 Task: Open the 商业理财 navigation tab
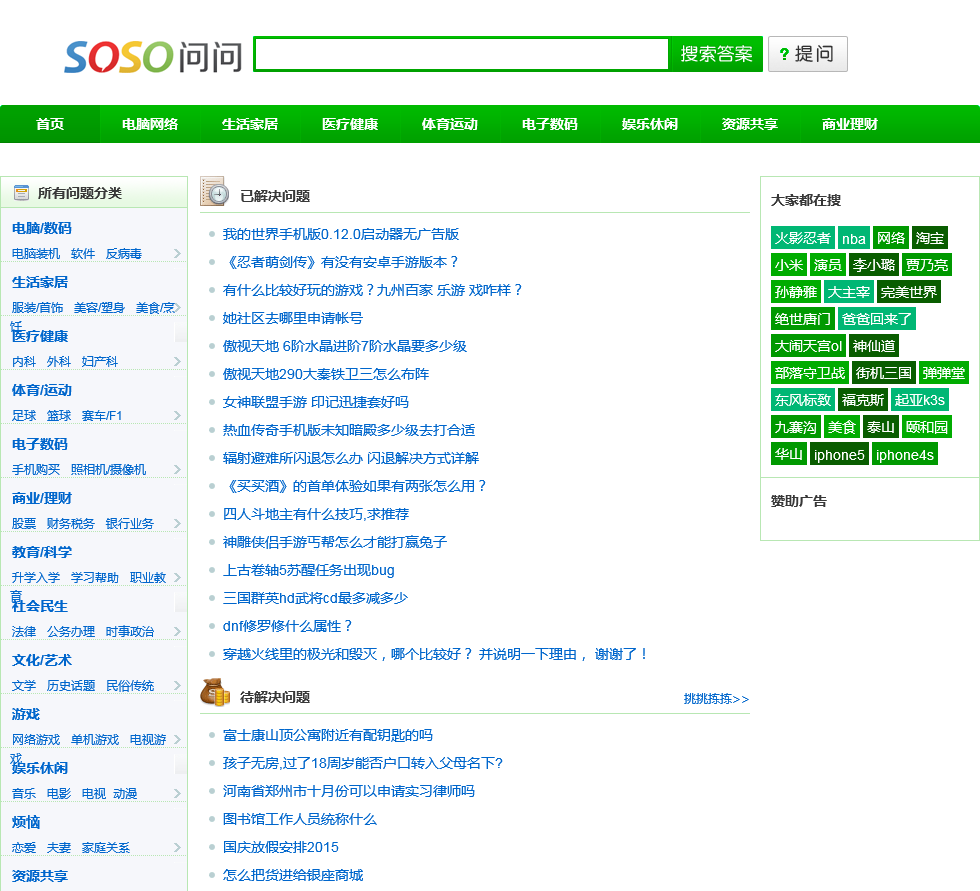tap(850, 124)
